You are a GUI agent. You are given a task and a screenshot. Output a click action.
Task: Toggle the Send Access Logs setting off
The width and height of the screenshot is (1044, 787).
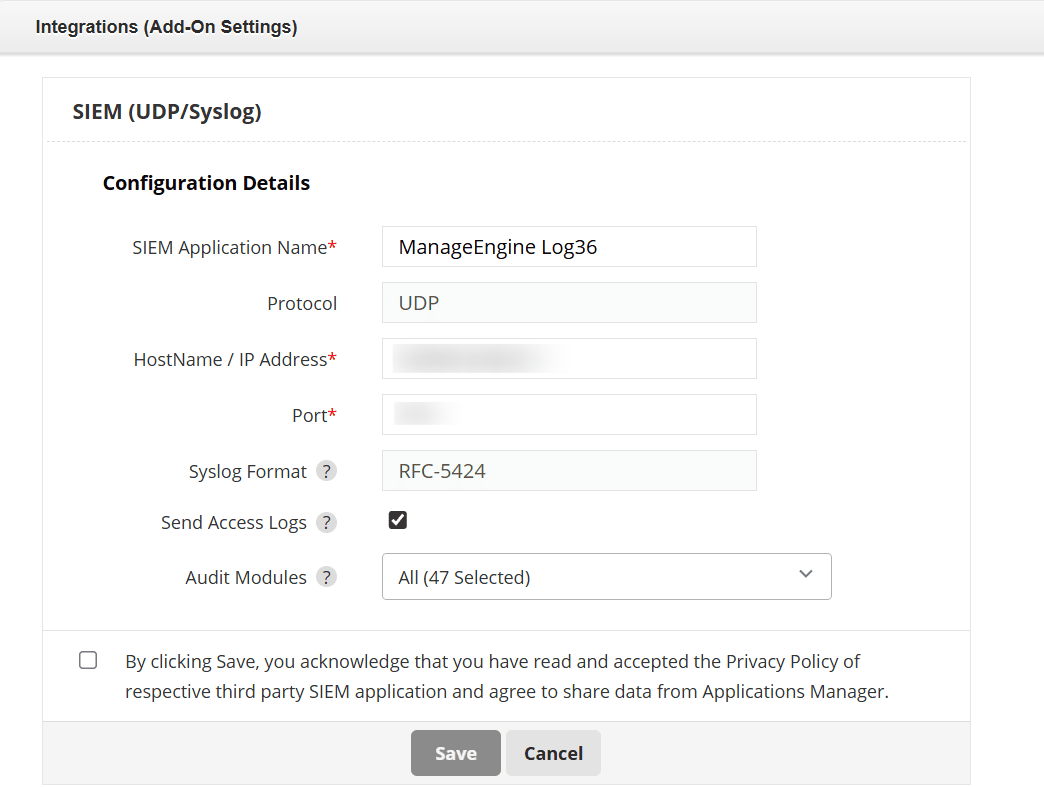click(x=397, y=520)
